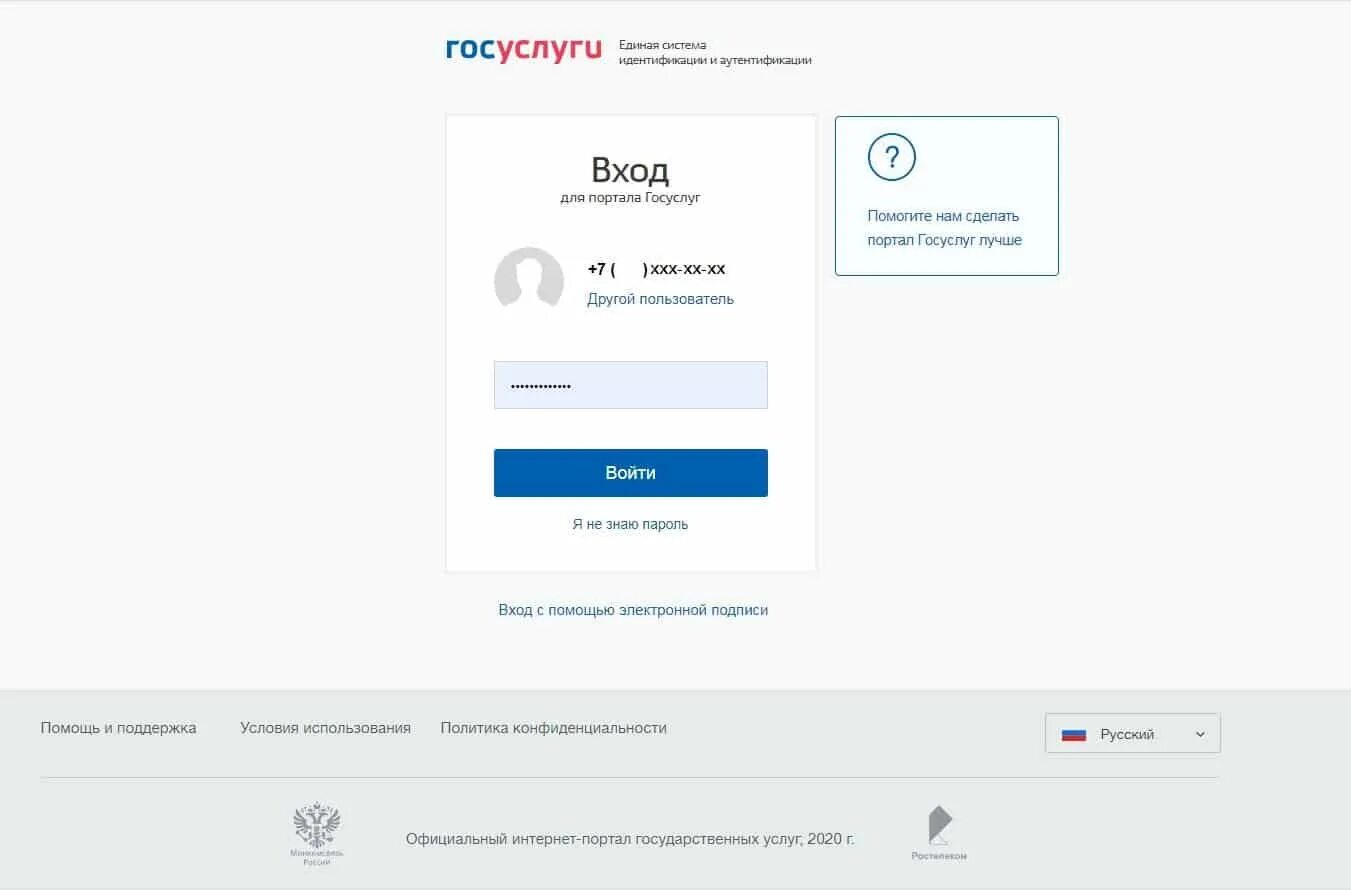
Task: Click the blue Войти button
Action: tap(631, 473)
